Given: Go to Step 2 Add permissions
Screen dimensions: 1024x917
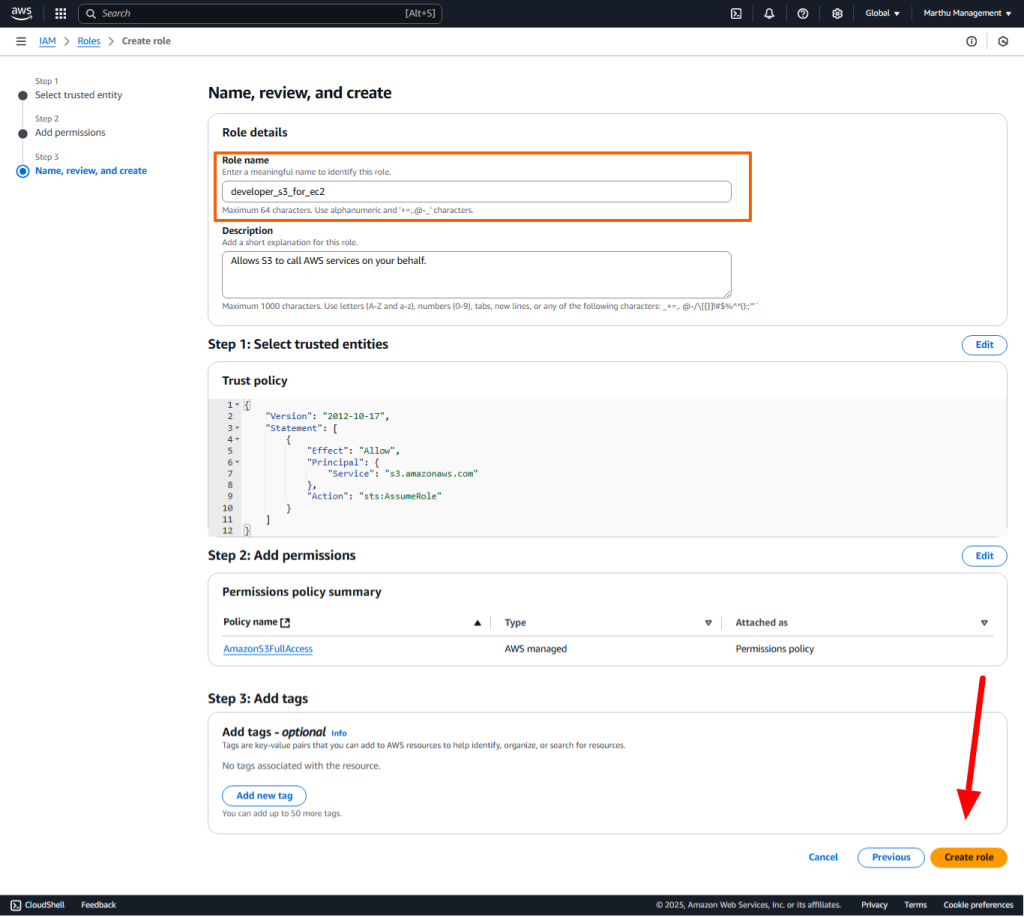Looking at the screenshot, I should point(70,132).
